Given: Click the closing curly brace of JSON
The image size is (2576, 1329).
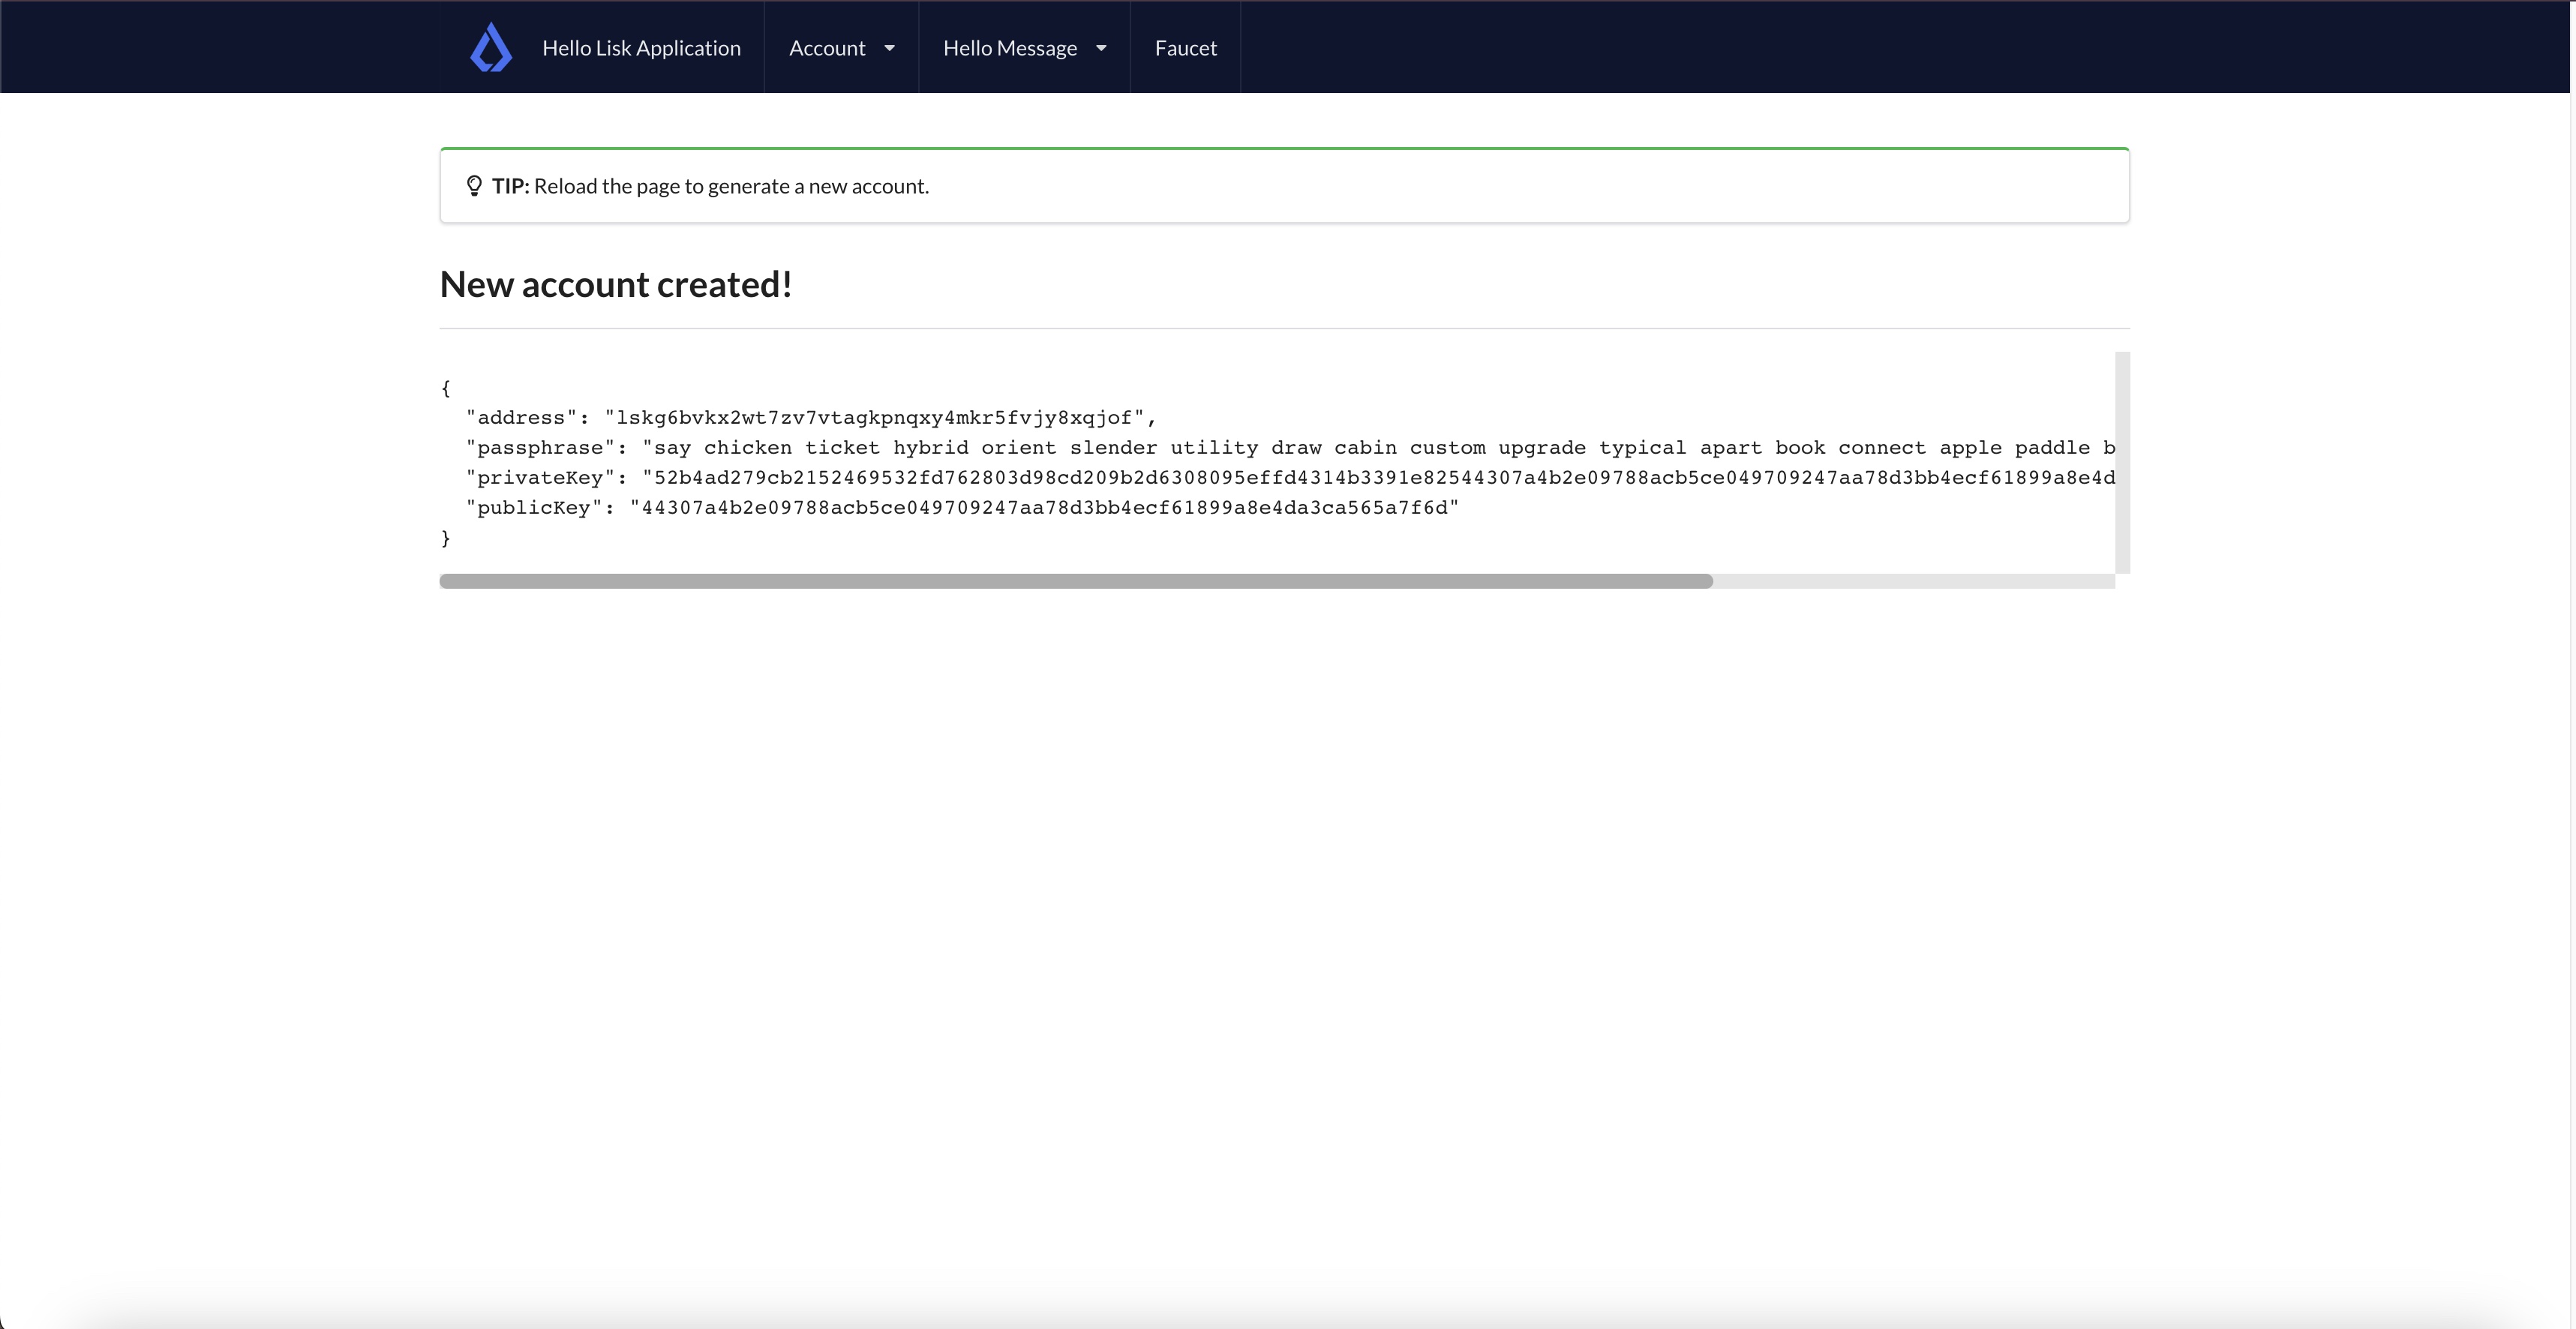Looking at the screenshot, I should pyautogui.click(x=446, y=538).
